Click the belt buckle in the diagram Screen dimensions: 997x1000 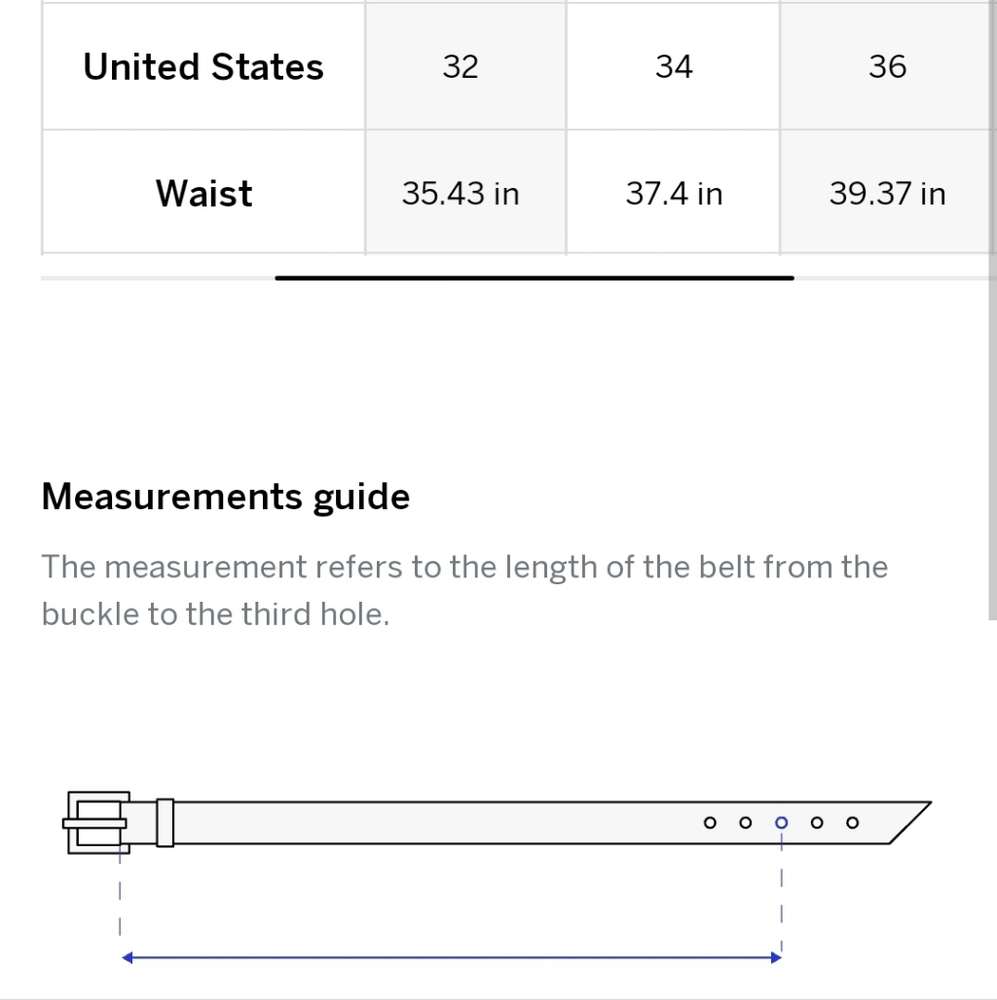[x=96, y=823]
